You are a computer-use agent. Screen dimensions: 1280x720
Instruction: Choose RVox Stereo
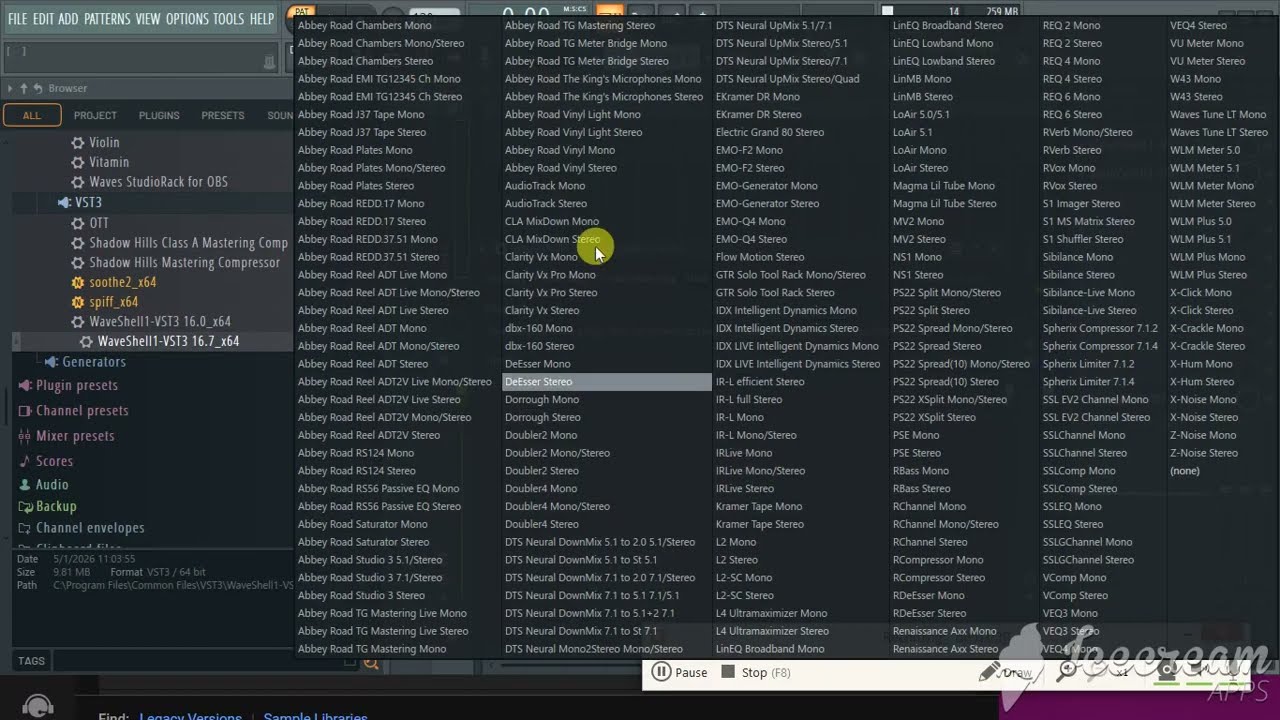pos(1070,186)
